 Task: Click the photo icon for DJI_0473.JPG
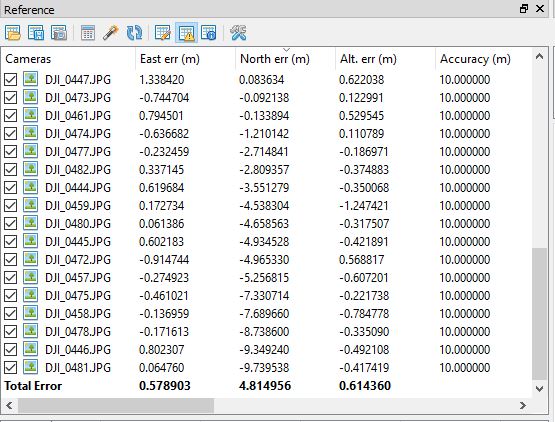click(31, 97)
